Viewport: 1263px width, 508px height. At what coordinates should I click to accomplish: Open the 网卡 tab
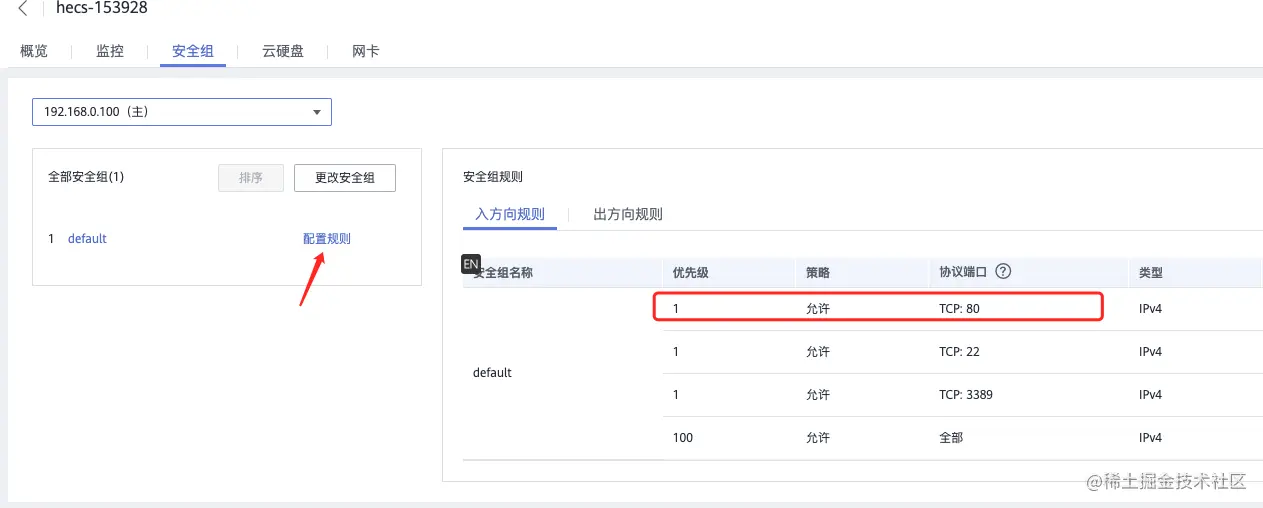click(x=366, y=51)
